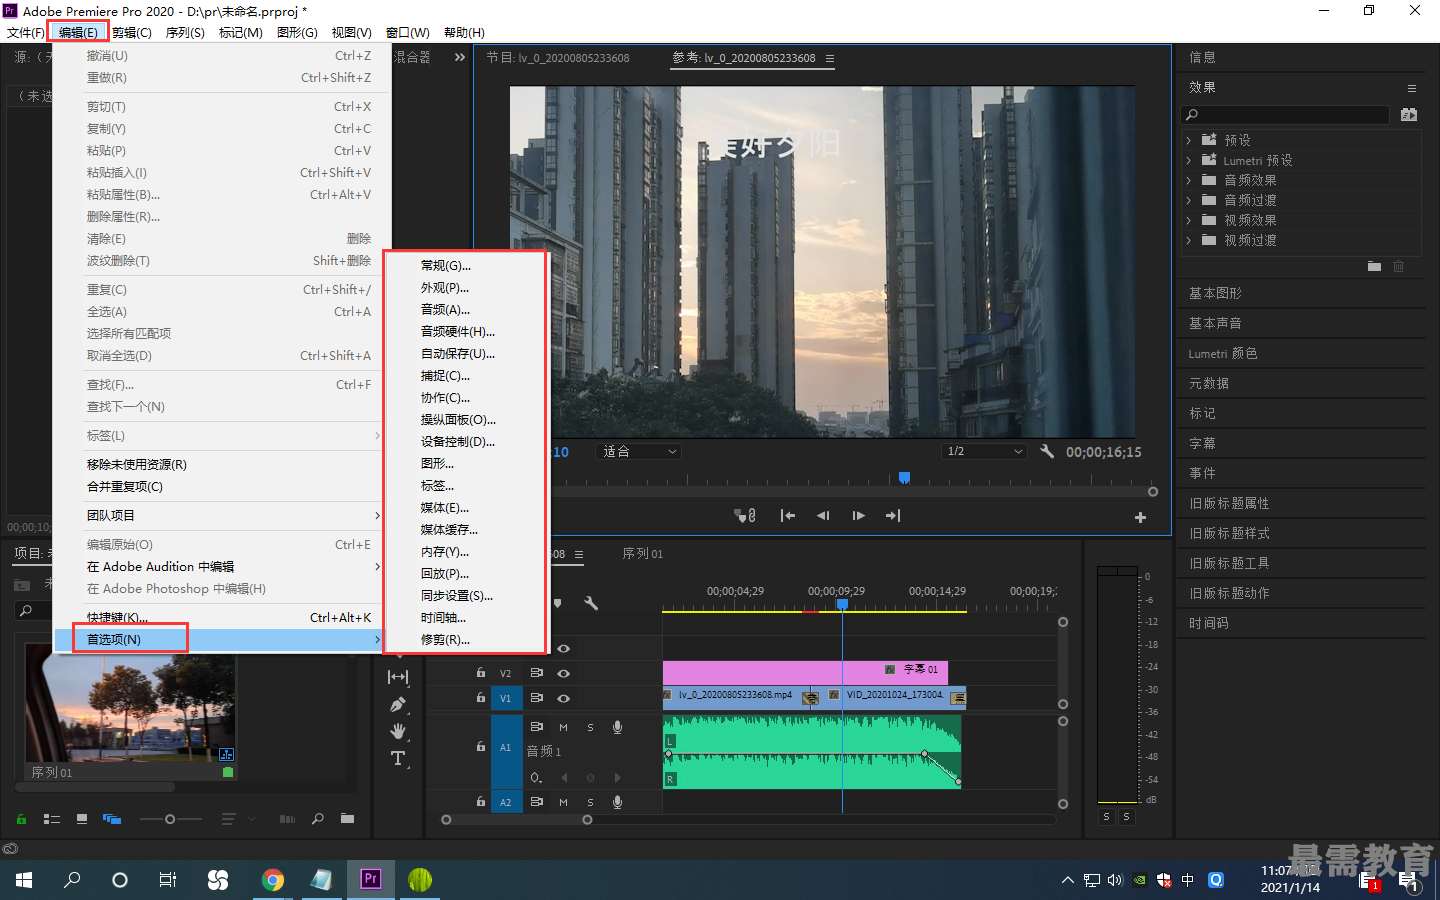1440x900 pixels.
Task: Switch Project panel to freeform view
Action: point(112,819)
